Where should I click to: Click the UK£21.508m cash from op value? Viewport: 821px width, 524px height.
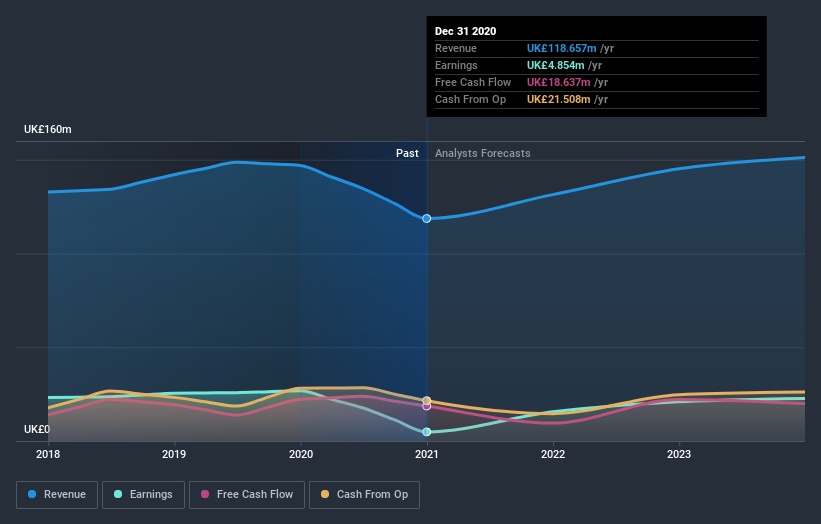click(559, 99)
